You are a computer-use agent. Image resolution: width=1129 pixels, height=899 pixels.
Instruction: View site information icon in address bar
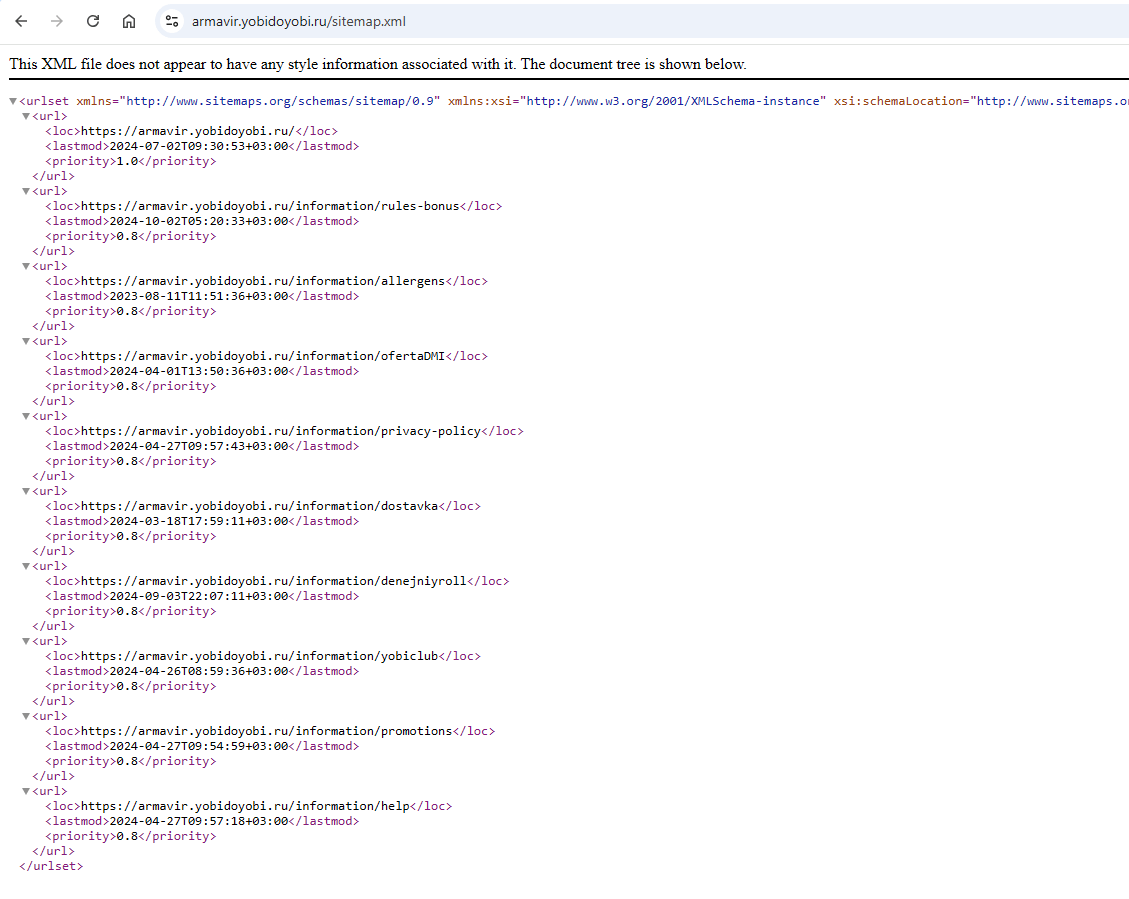point(172,21)
